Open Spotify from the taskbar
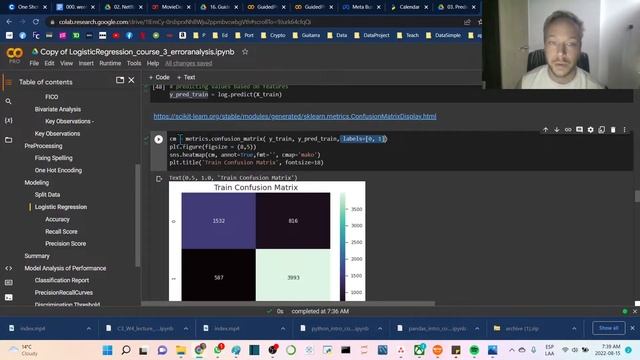This screenshot has height=360, width=640. (474, 350)
